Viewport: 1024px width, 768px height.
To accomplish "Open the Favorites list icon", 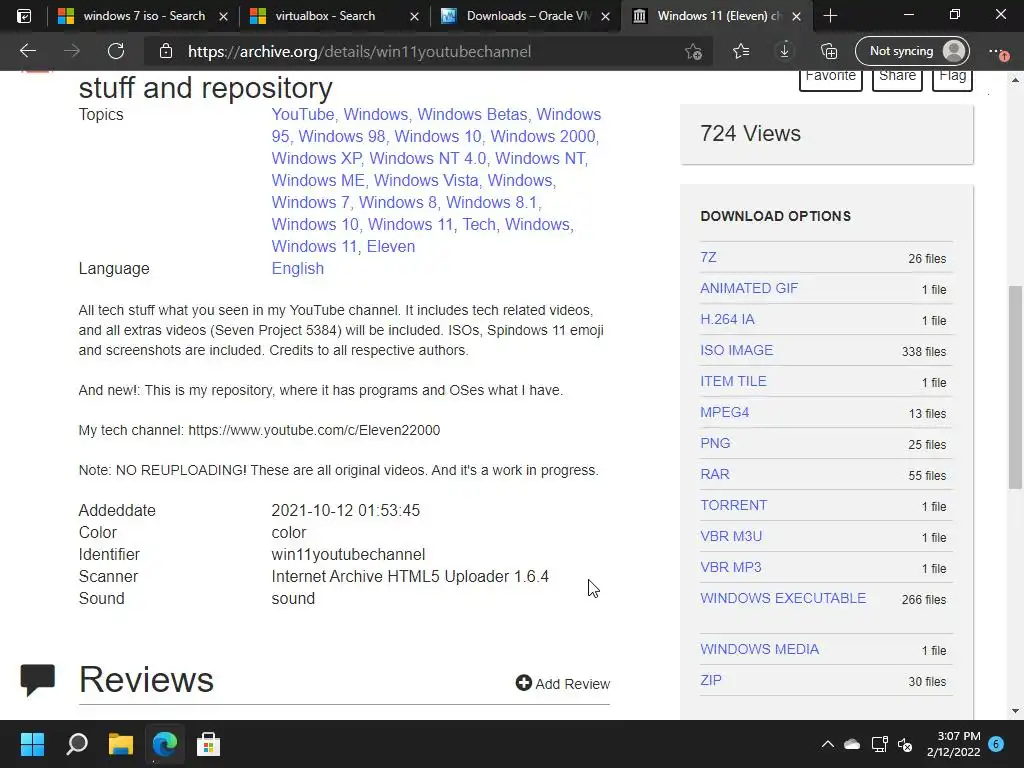I will (741, 51).
